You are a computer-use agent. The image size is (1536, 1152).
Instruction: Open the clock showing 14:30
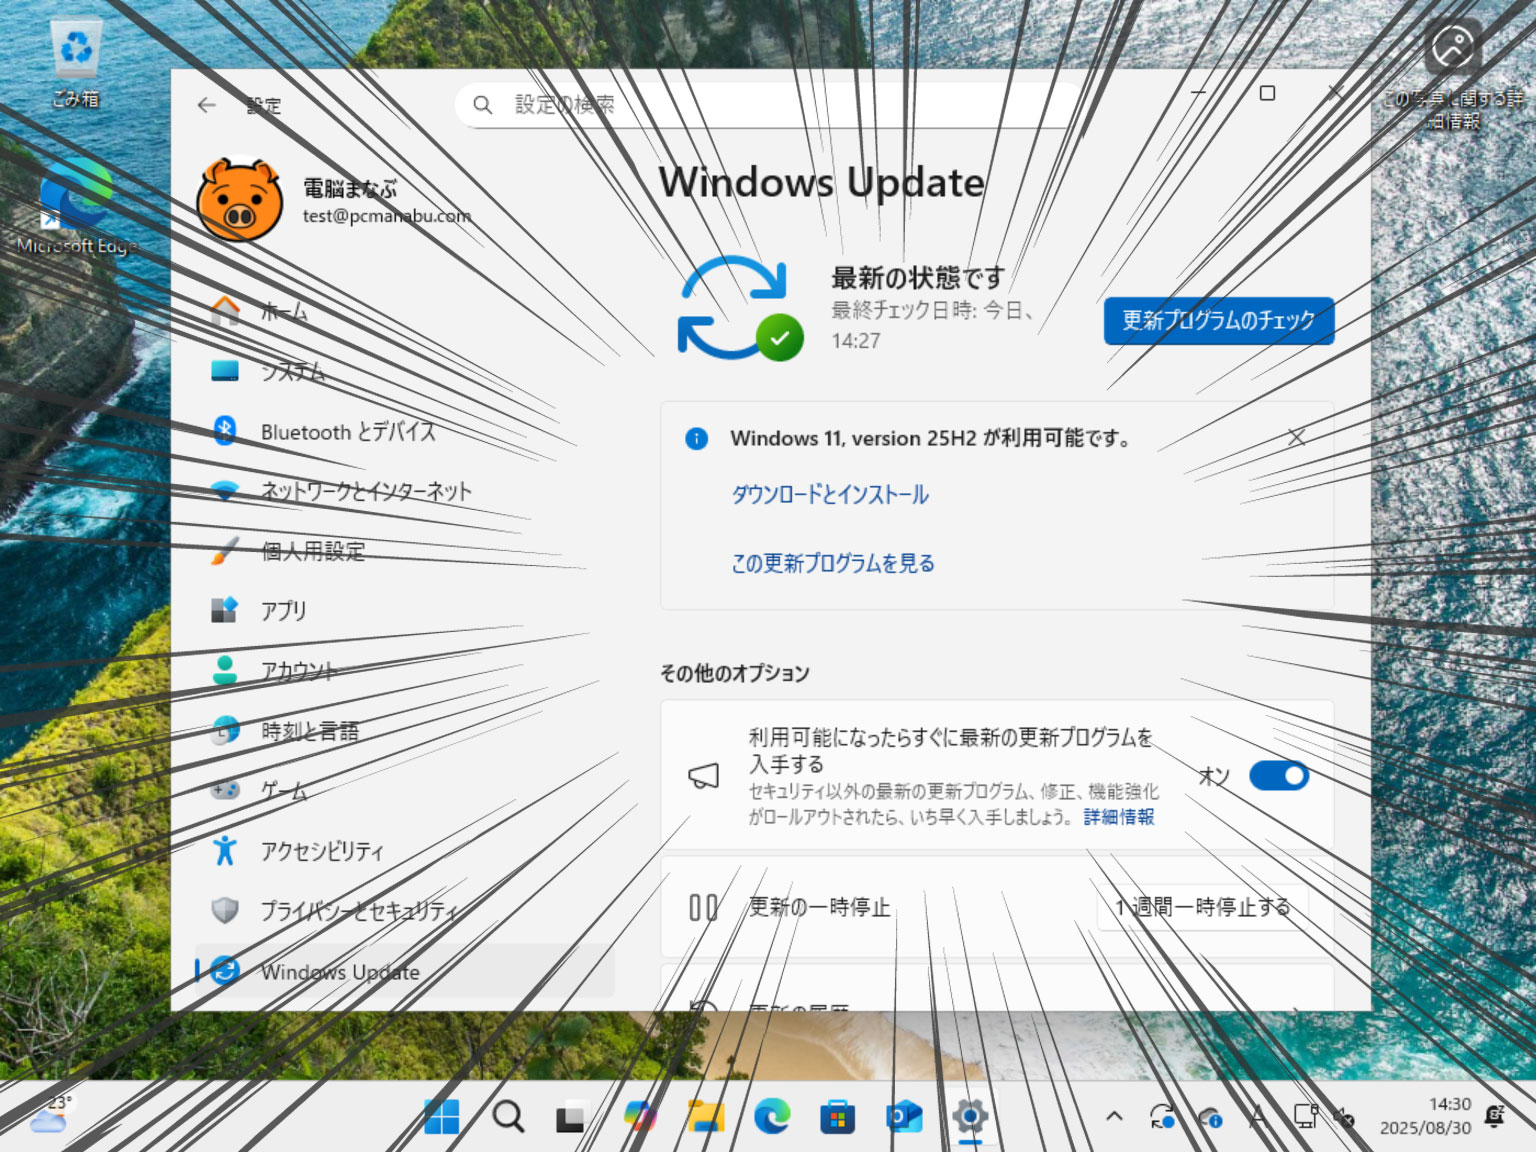[1425, 1116]
